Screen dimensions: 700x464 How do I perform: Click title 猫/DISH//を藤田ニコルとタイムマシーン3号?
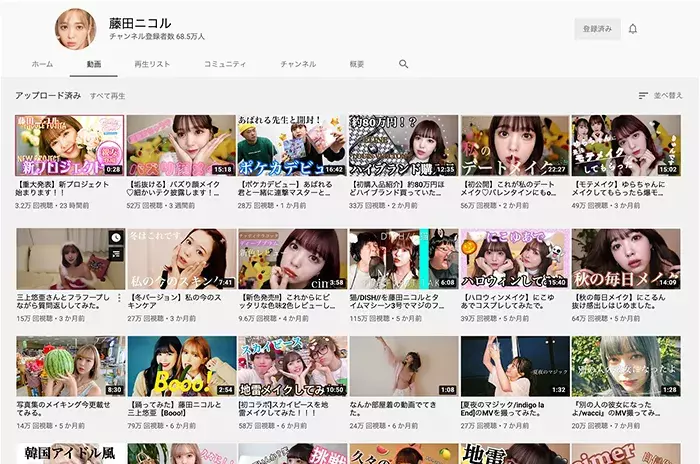pyautogui.click(x=397, y=301)
